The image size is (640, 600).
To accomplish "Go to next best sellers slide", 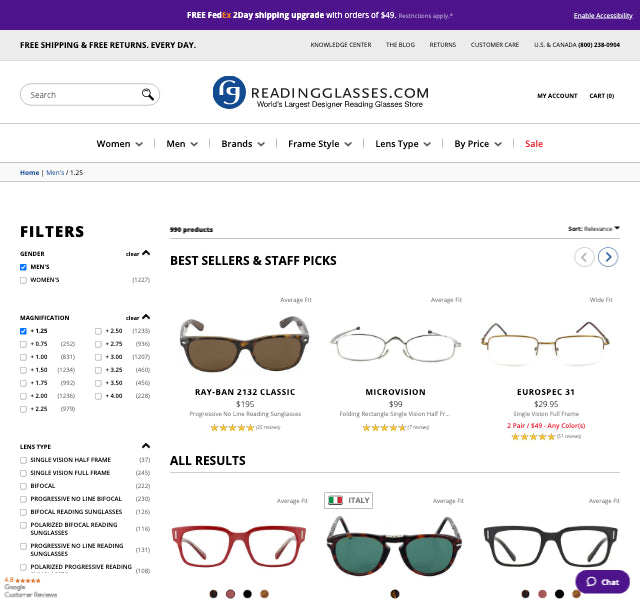I will point(608,257).
